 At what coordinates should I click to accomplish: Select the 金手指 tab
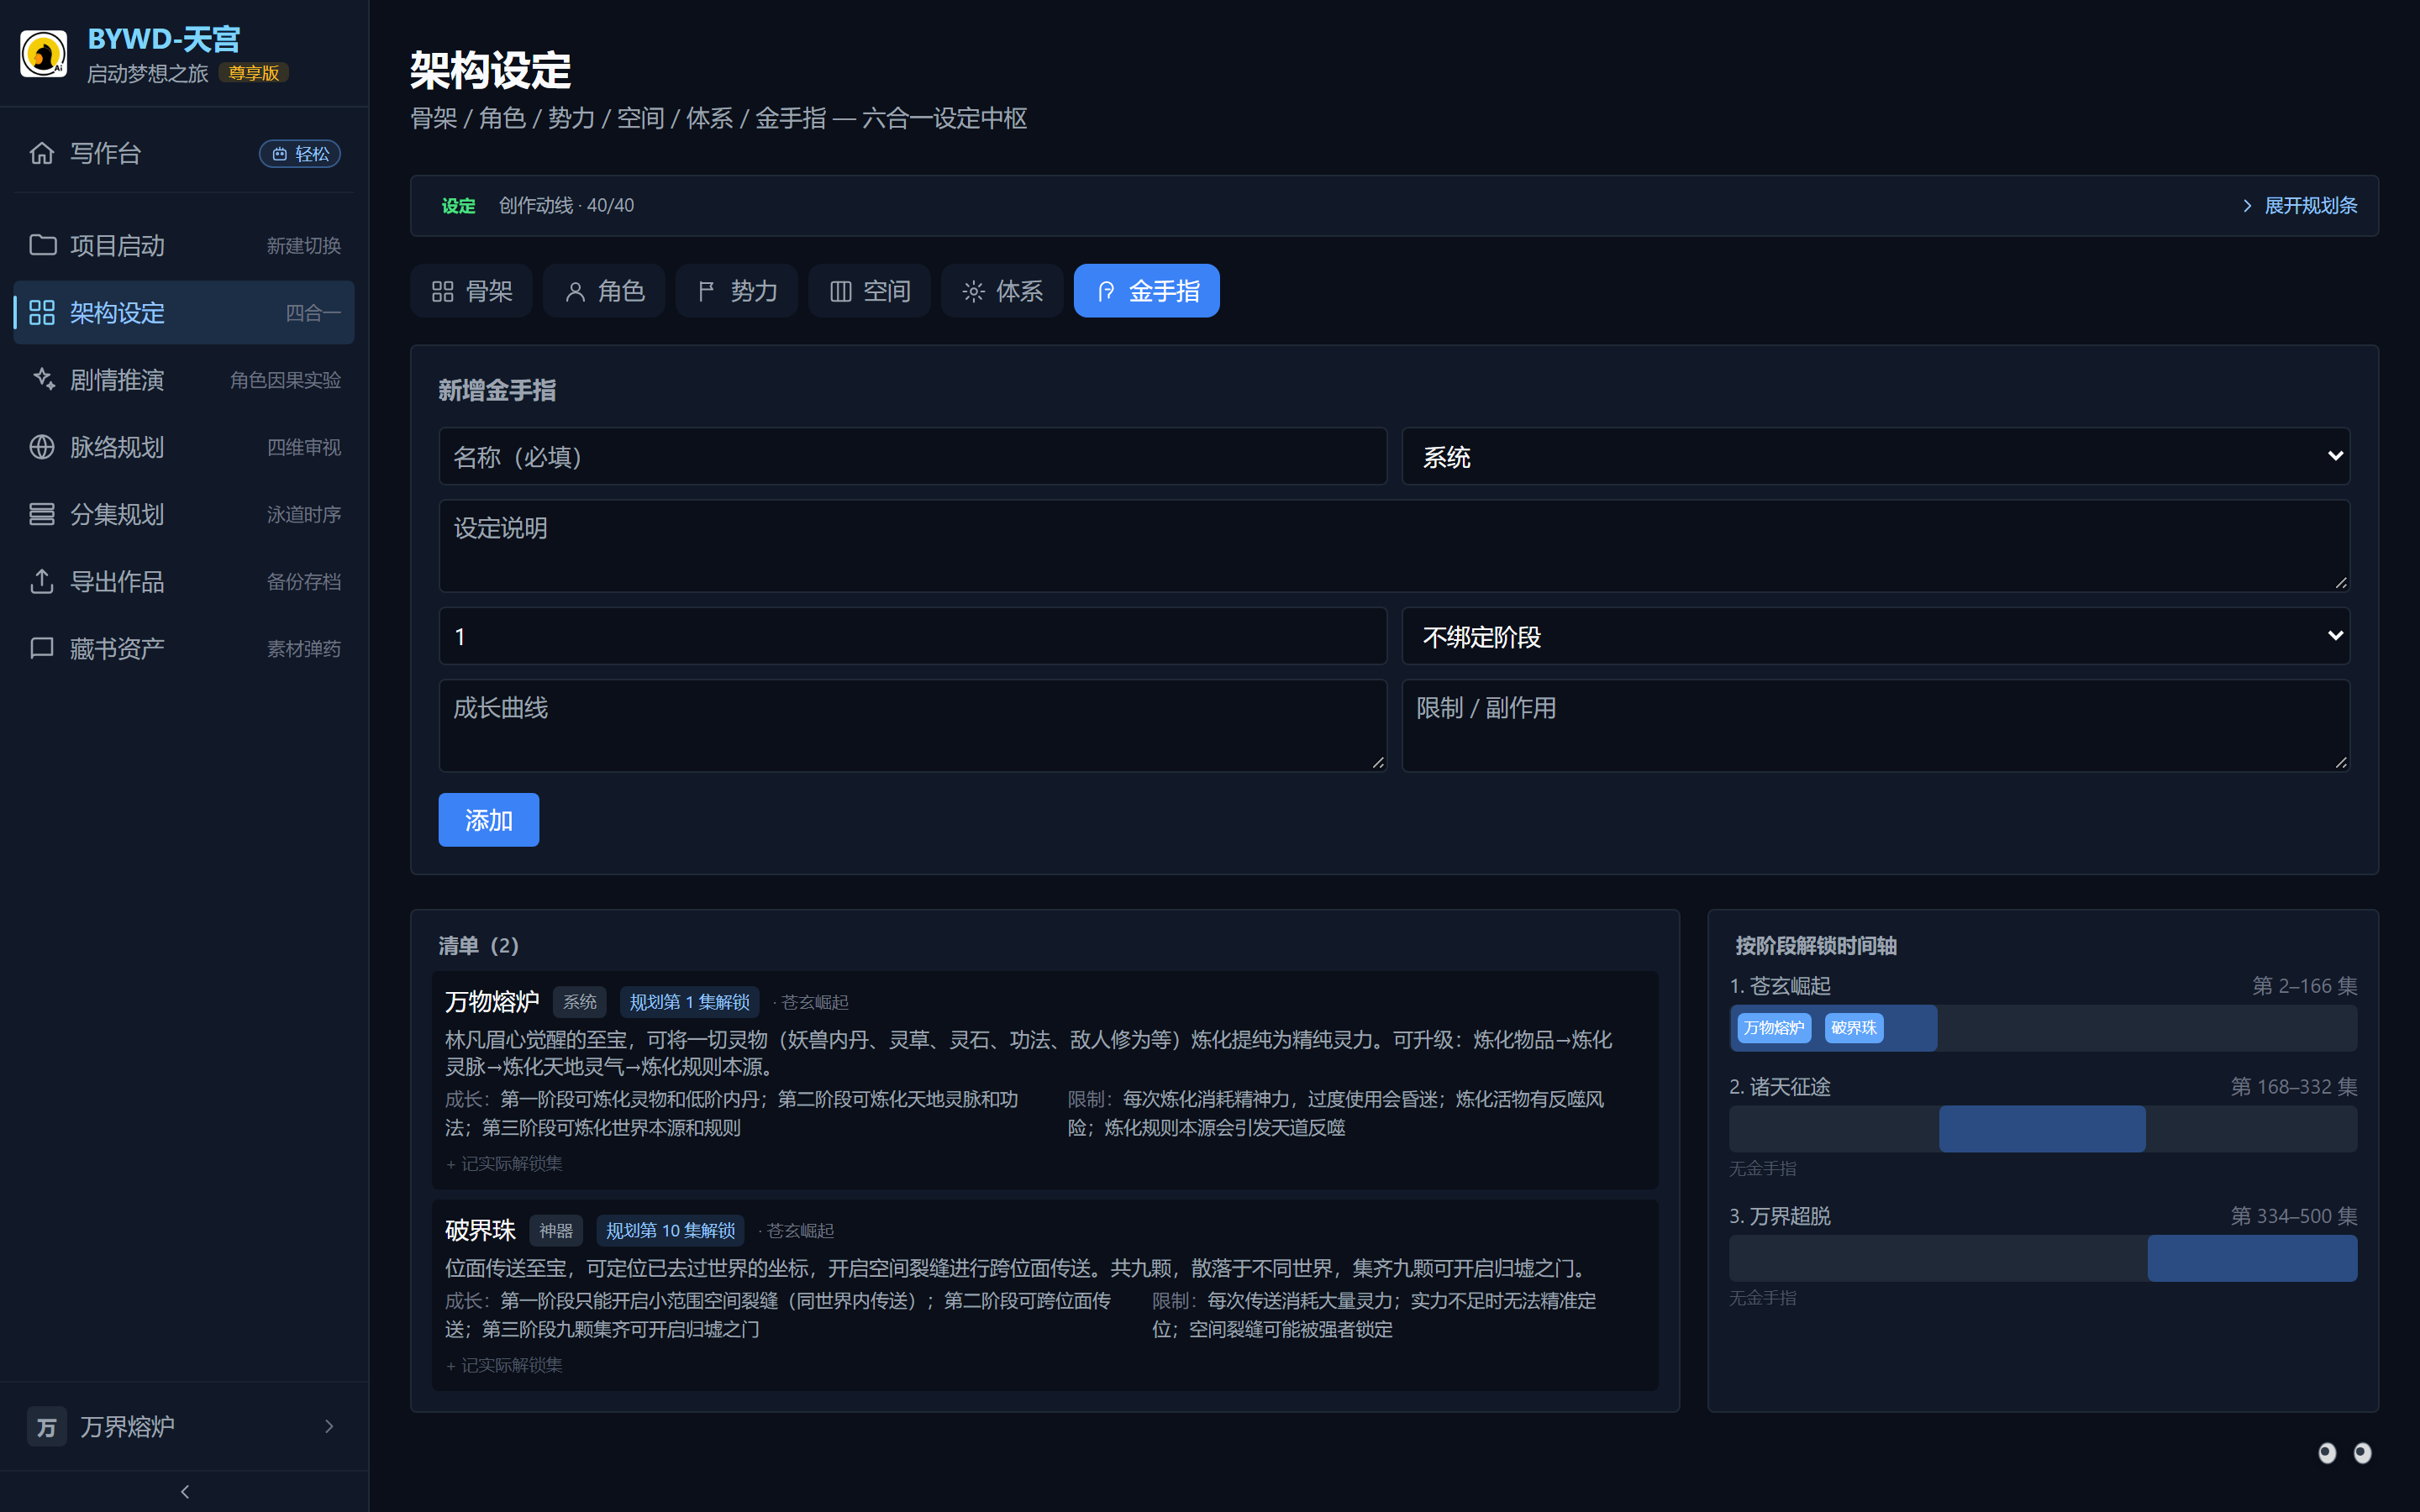pos(1147,291)
